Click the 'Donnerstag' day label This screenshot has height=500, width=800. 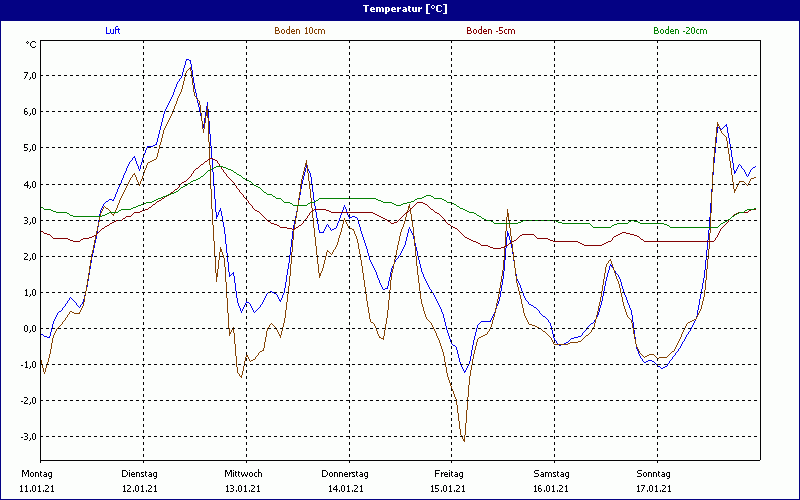[x=345, y=473]
